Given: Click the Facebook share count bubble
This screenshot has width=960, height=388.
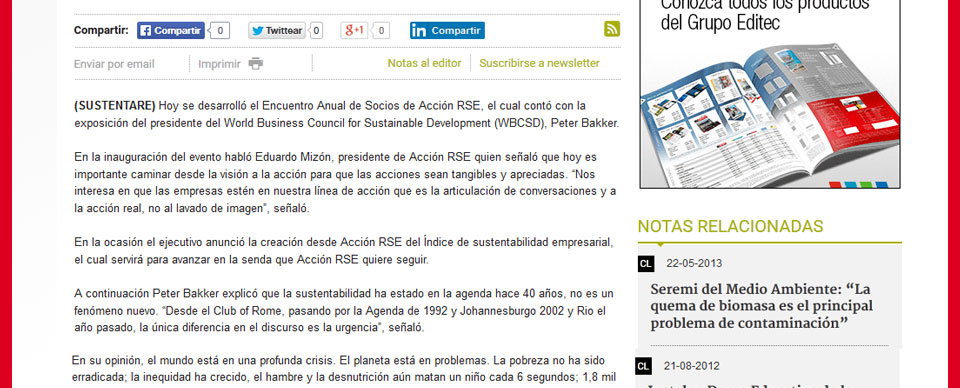Looking at the screenshot, I should tap(219, 31).
